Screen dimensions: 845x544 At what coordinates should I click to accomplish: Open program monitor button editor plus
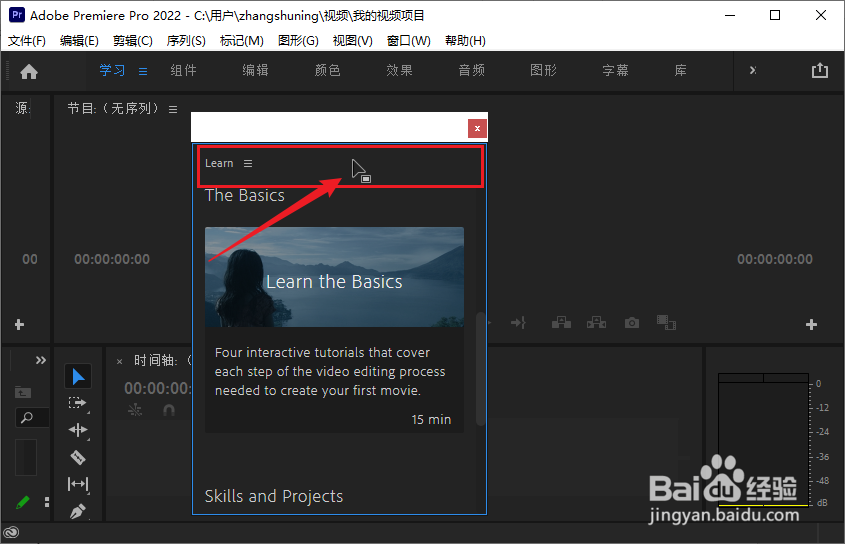pos(811,325)
